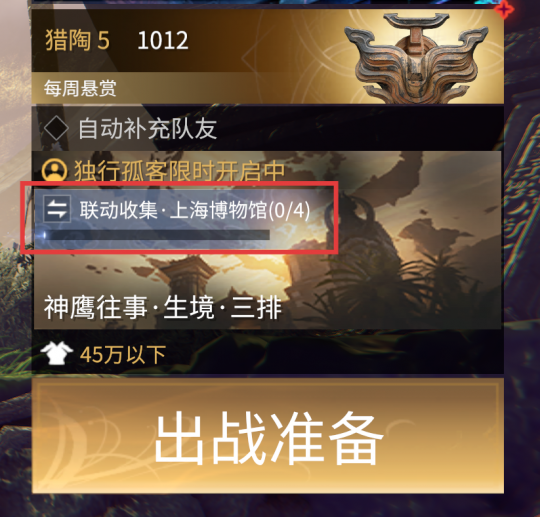Open the 猎陶 5 rank details
540x517 pixels.
click(x=77, y=40)
